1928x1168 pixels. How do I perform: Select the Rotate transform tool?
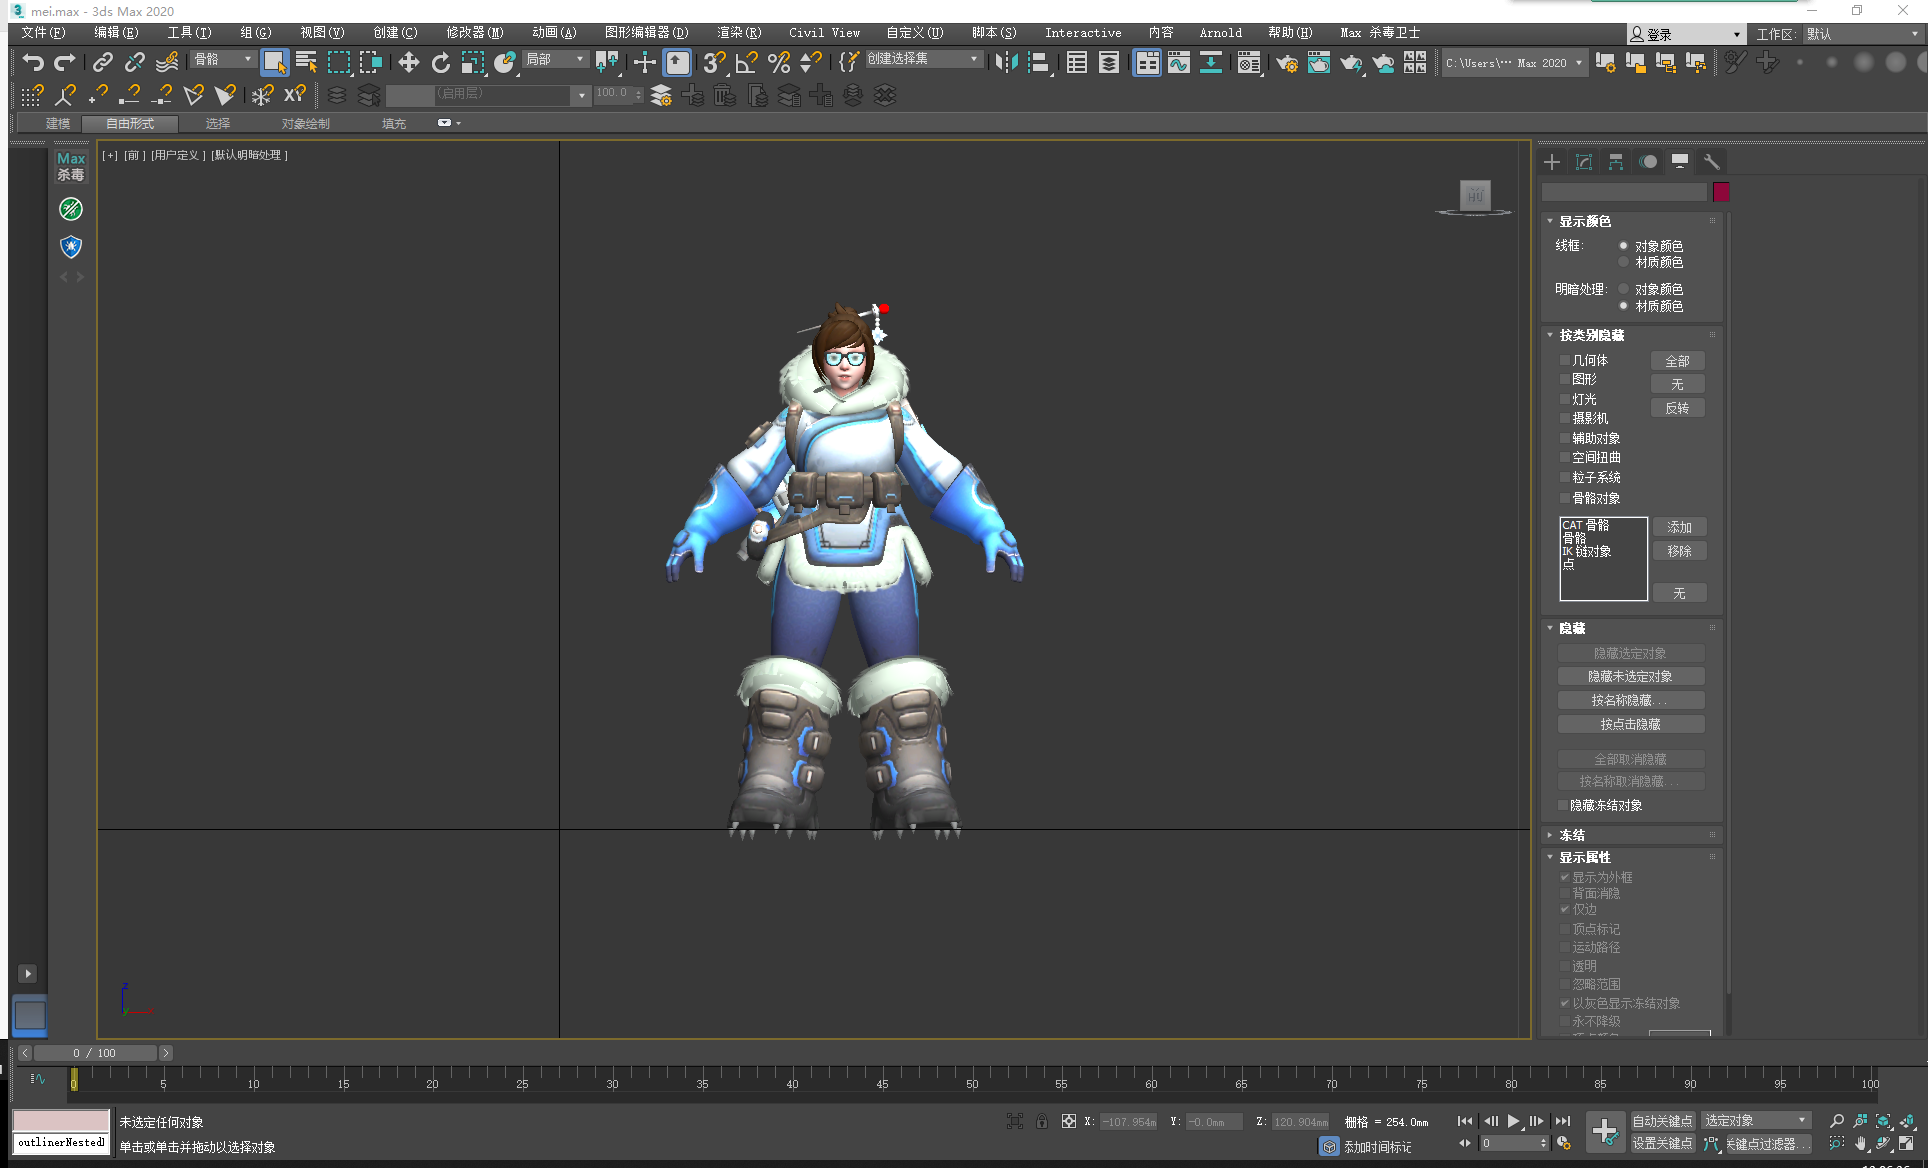coord(441,63)
